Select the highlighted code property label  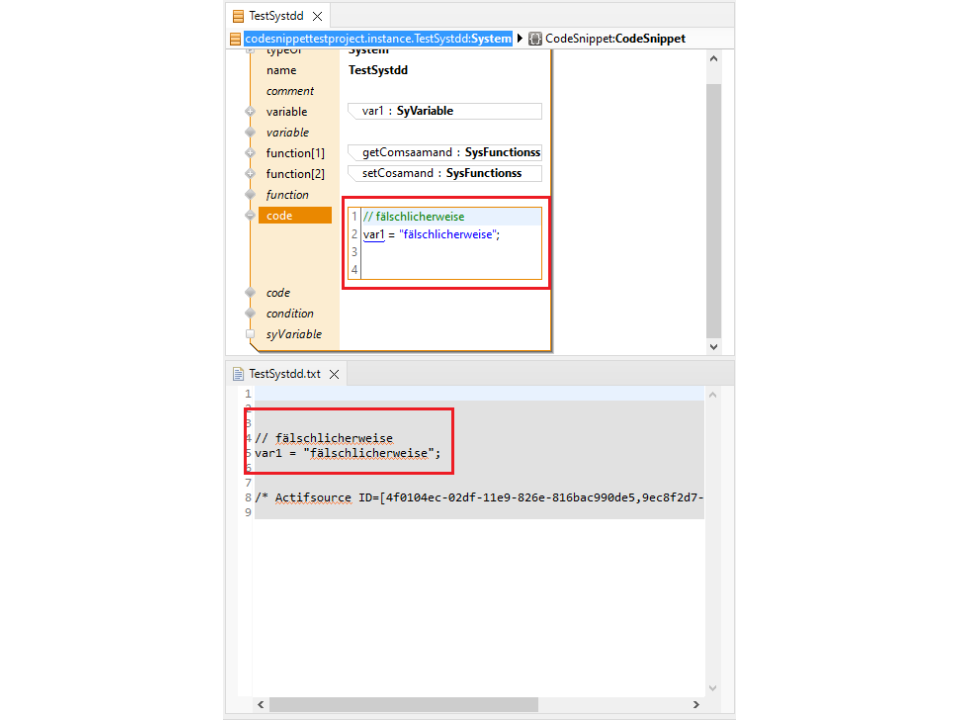pos(294,215)
